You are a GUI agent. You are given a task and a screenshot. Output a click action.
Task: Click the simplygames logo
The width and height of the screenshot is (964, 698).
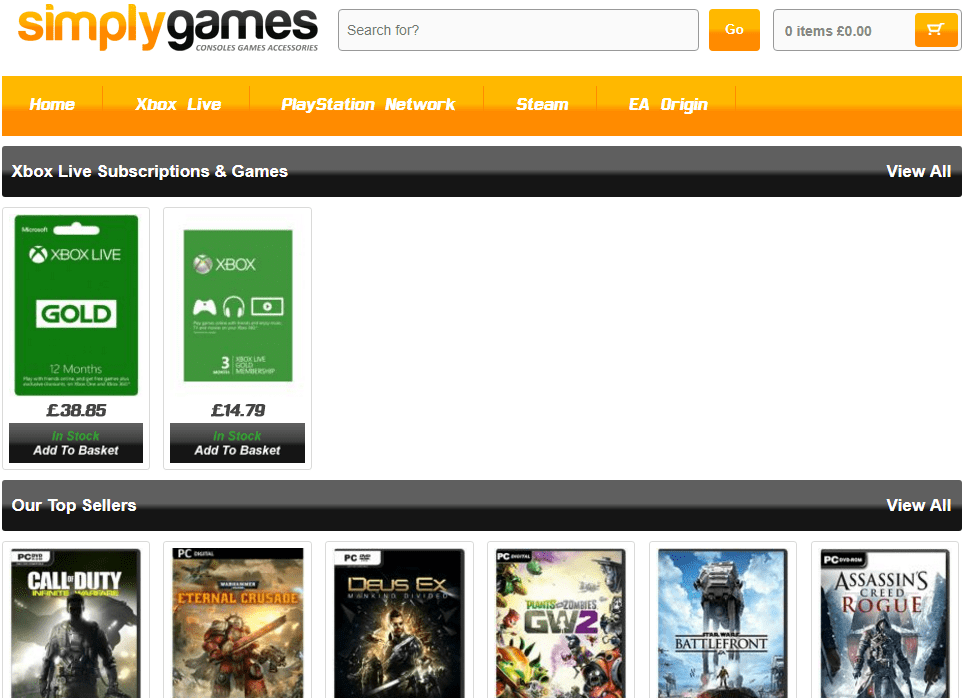(168, 28)
